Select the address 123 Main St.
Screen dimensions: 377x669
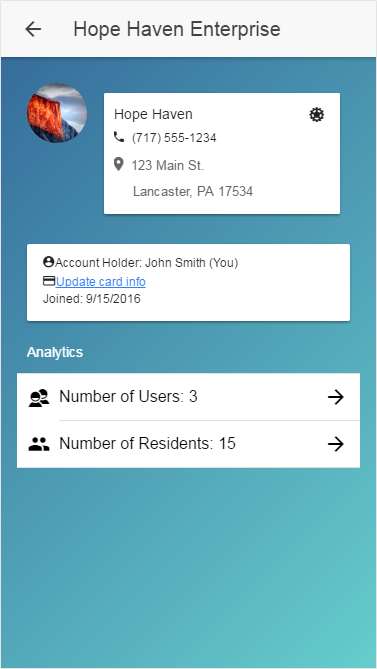coord(168,165)
